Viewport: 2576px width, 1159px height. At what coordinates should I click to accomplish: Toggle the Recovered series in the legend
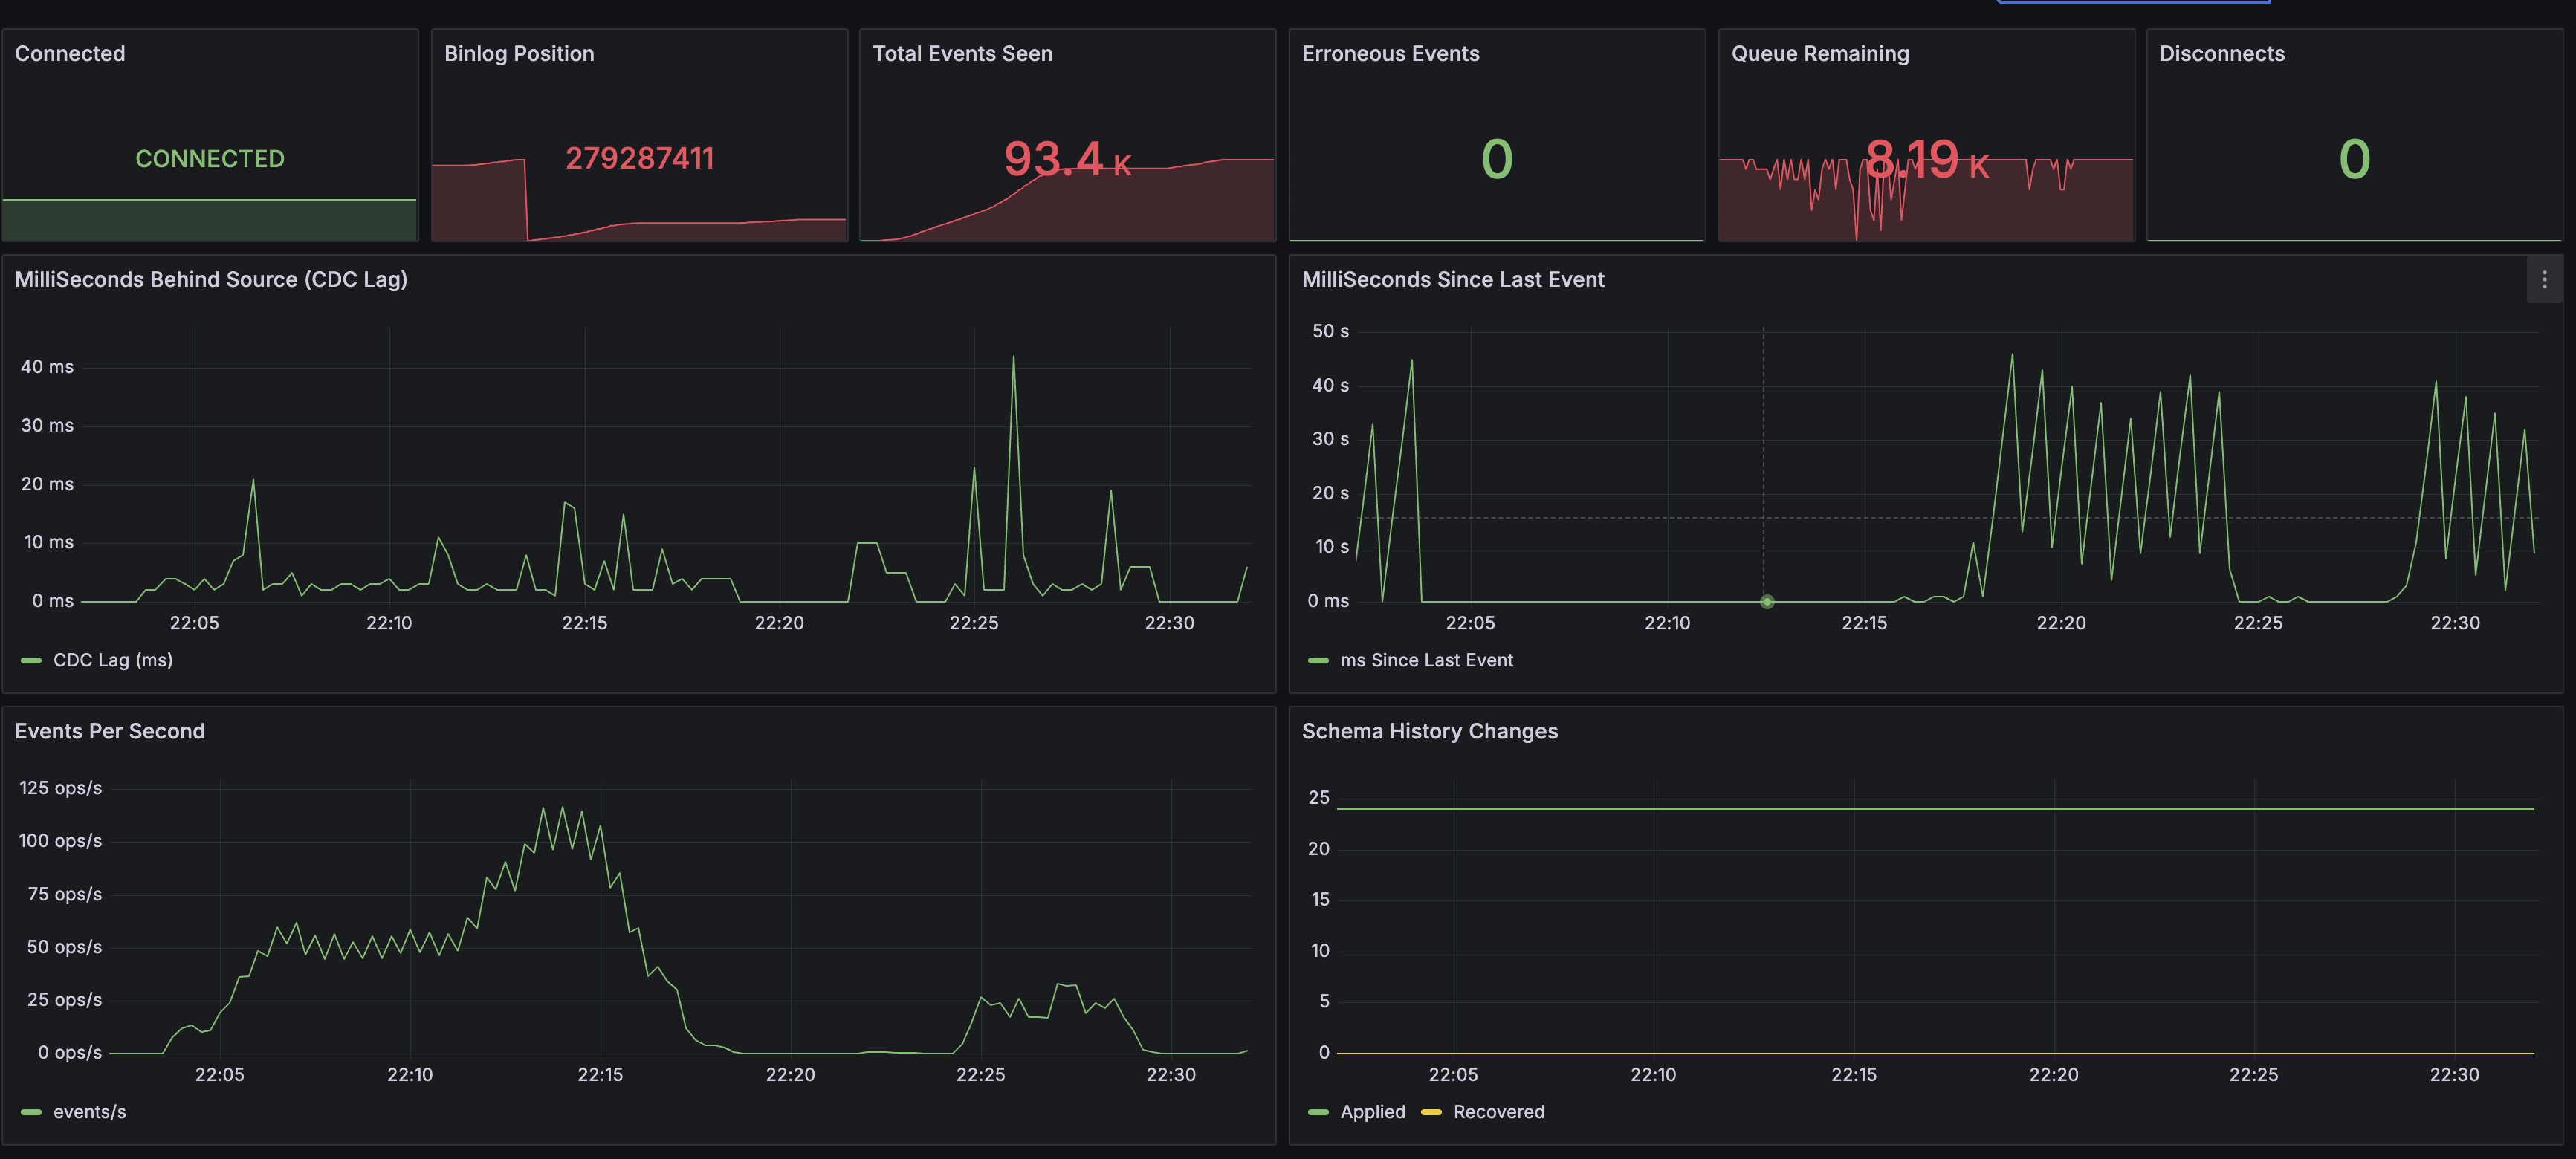pos(1498,1112)
